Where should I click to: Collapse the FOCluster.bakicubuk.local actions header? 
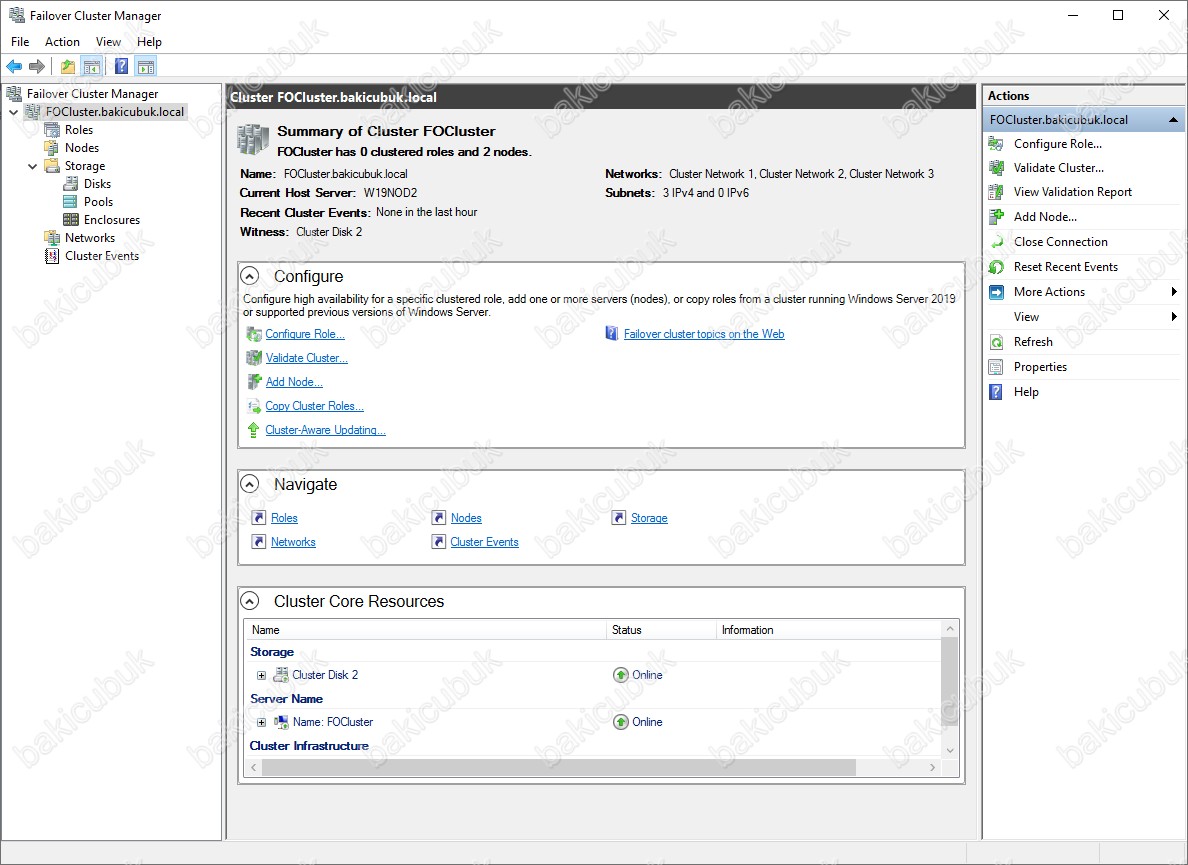(x=1173, y=120)
